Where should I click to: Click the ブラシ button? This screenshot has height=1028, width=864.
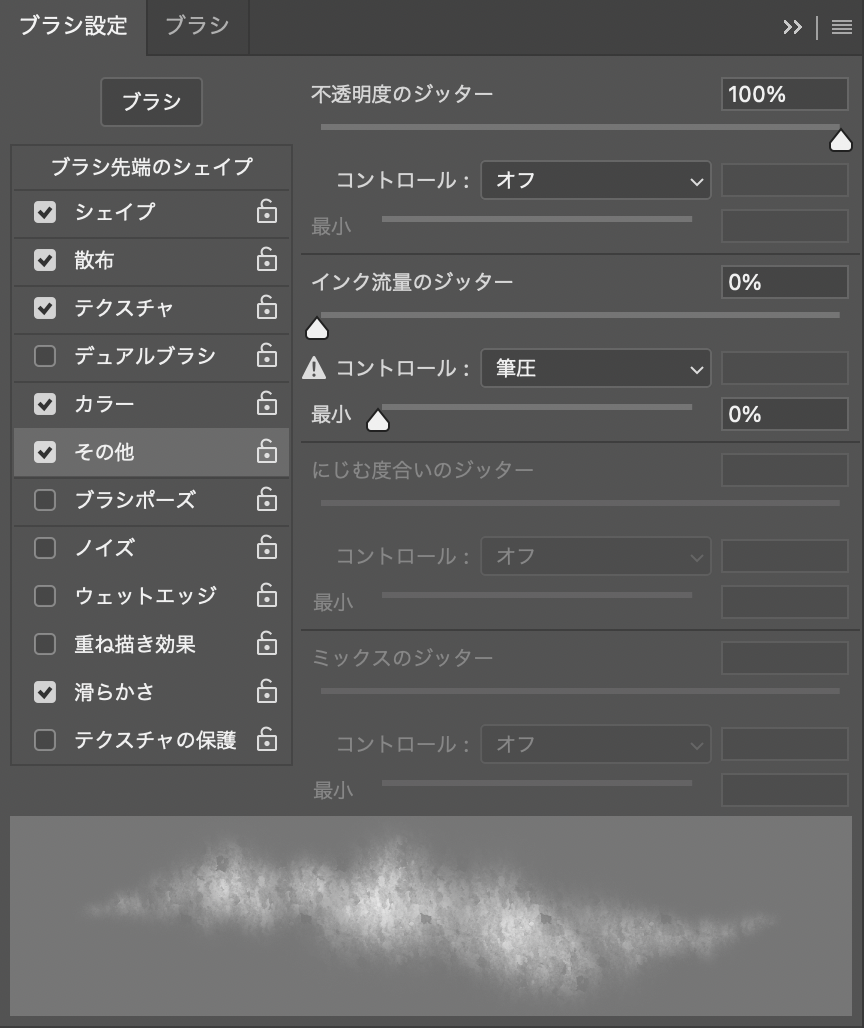click(151, 102)
